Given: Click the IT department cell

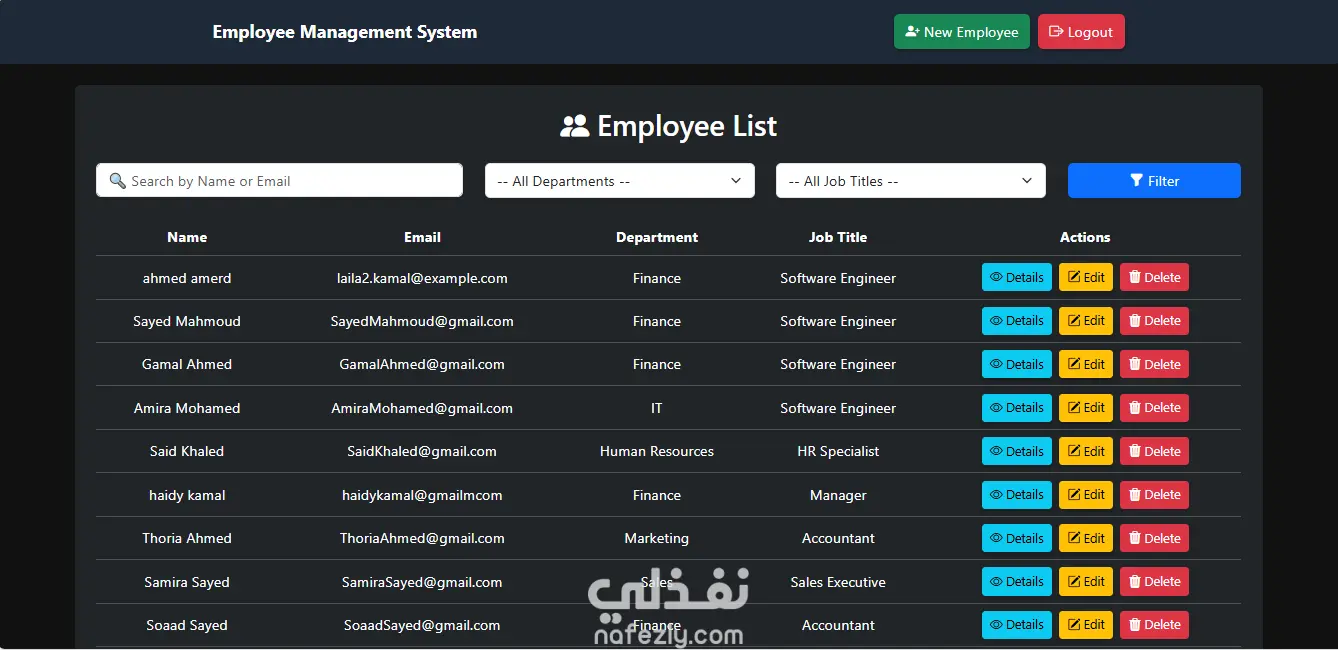Looking at the screenshot, I should pyautogui.click(x=657, y=408).
